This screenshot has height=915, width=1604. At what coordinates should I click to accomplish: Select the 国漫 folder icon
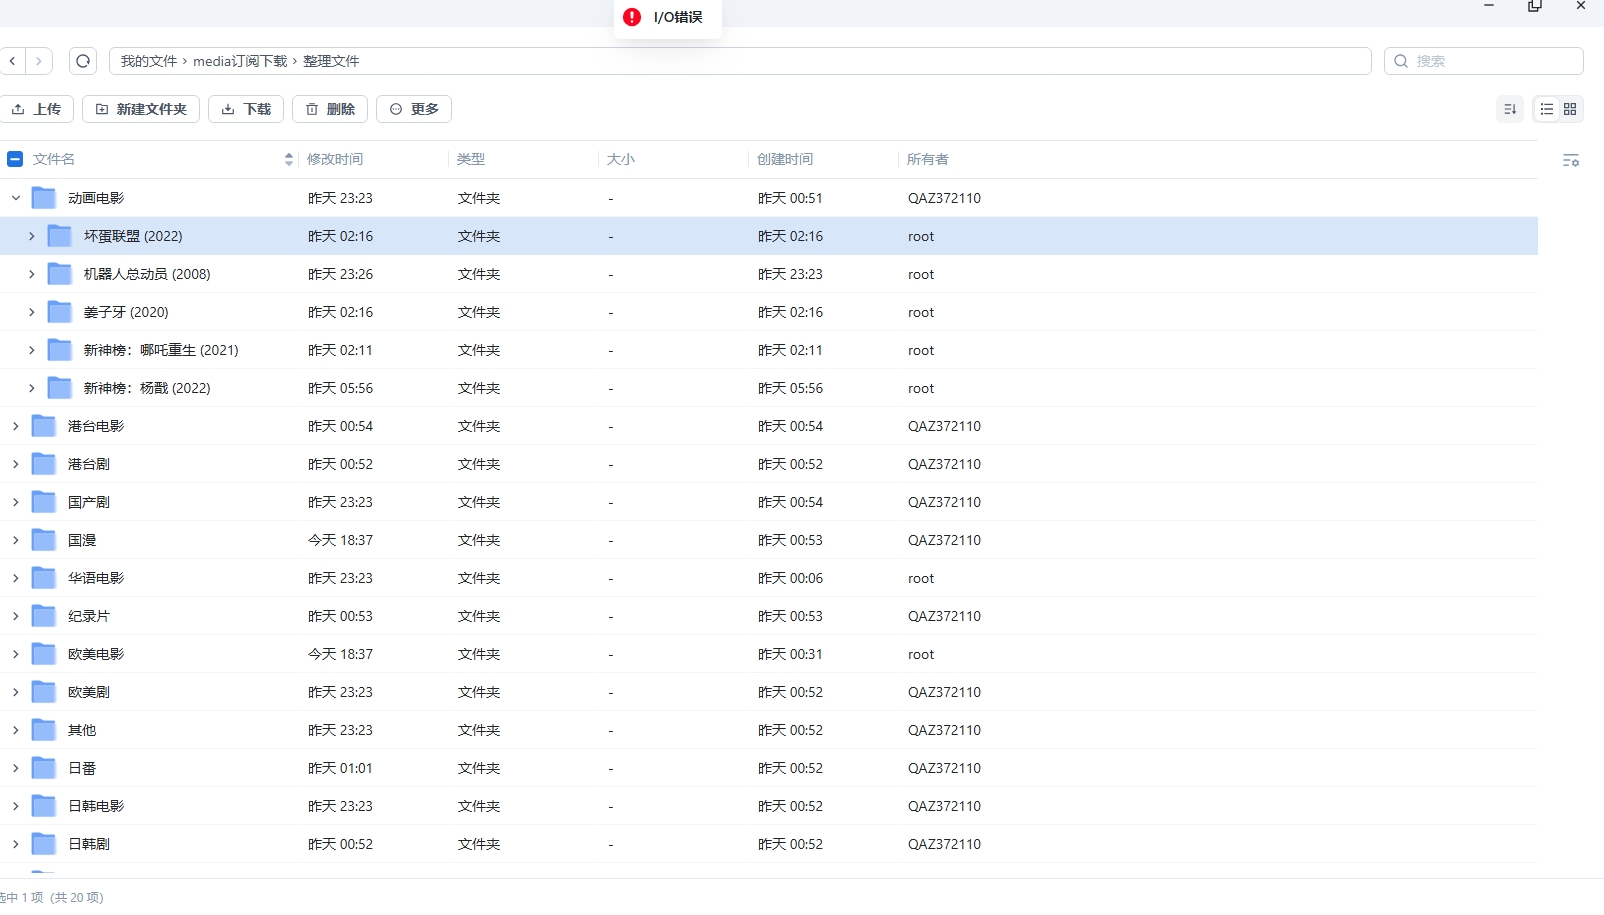pyautogui.click(x=44, y=540)
